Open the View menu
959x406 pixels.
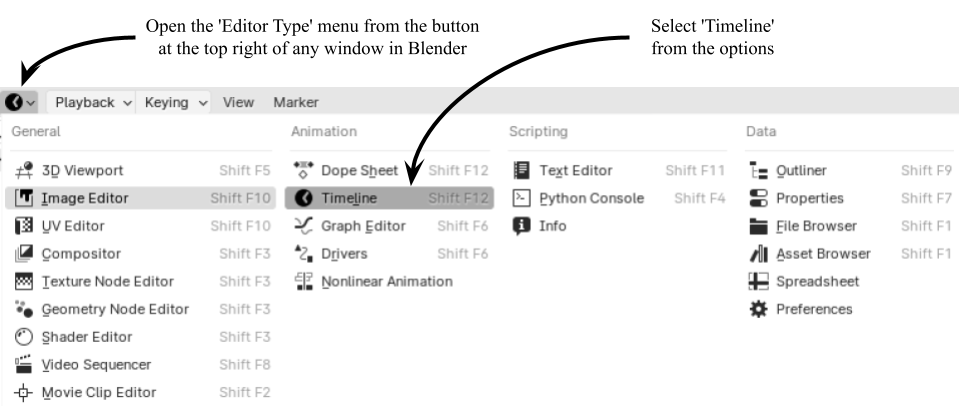[238, 102]
